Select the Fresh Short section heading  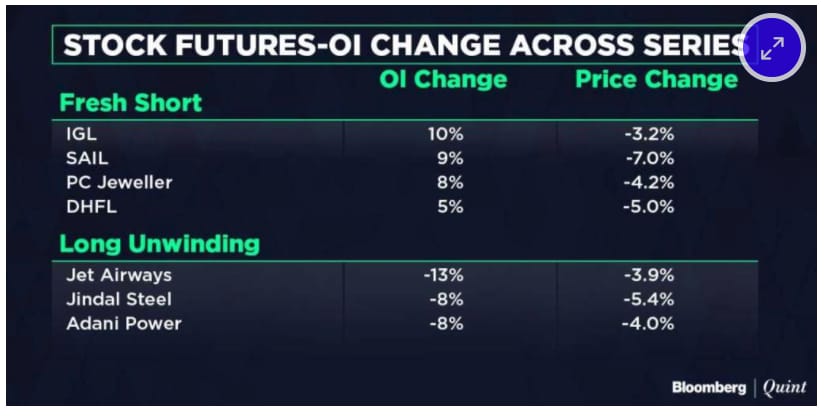point(130,103)
